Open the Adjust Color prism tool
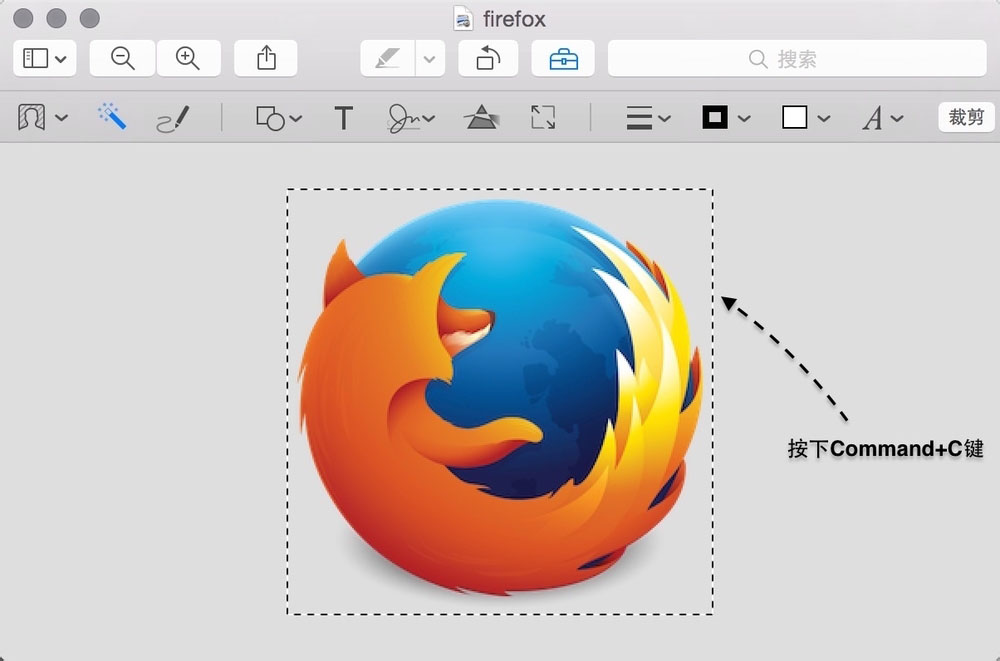 point(481,118)
